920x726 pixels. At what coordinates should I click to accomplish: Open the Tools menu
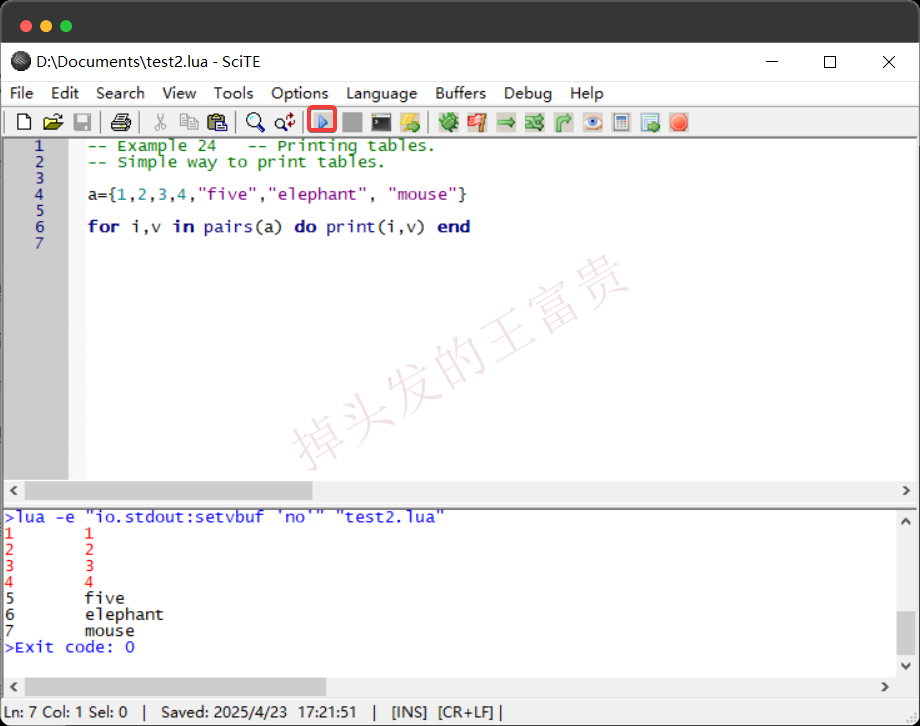tap(233, 93)
